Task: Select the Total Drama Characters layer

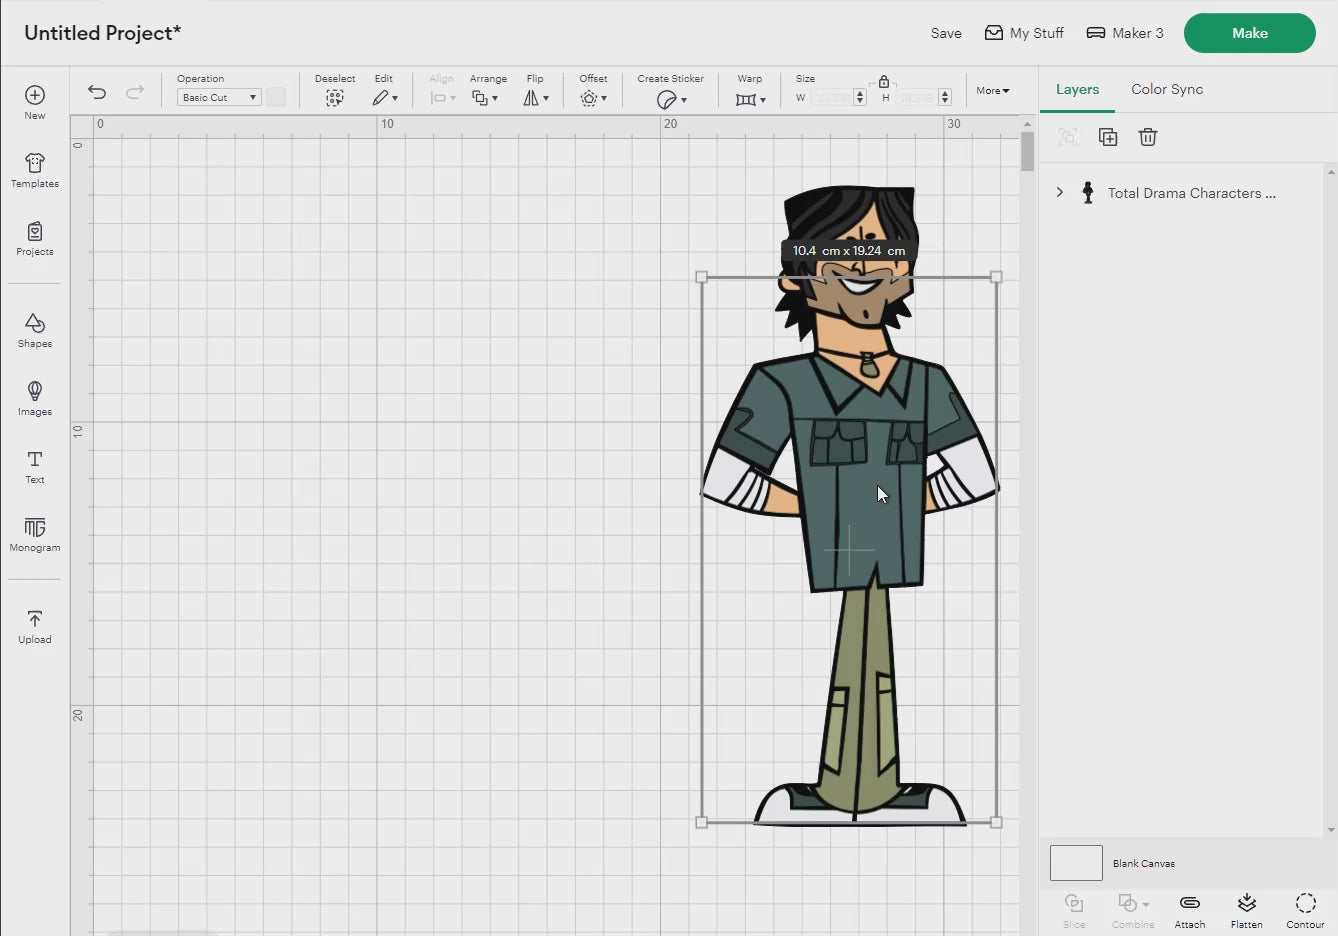Action: tap(1181, 193)
